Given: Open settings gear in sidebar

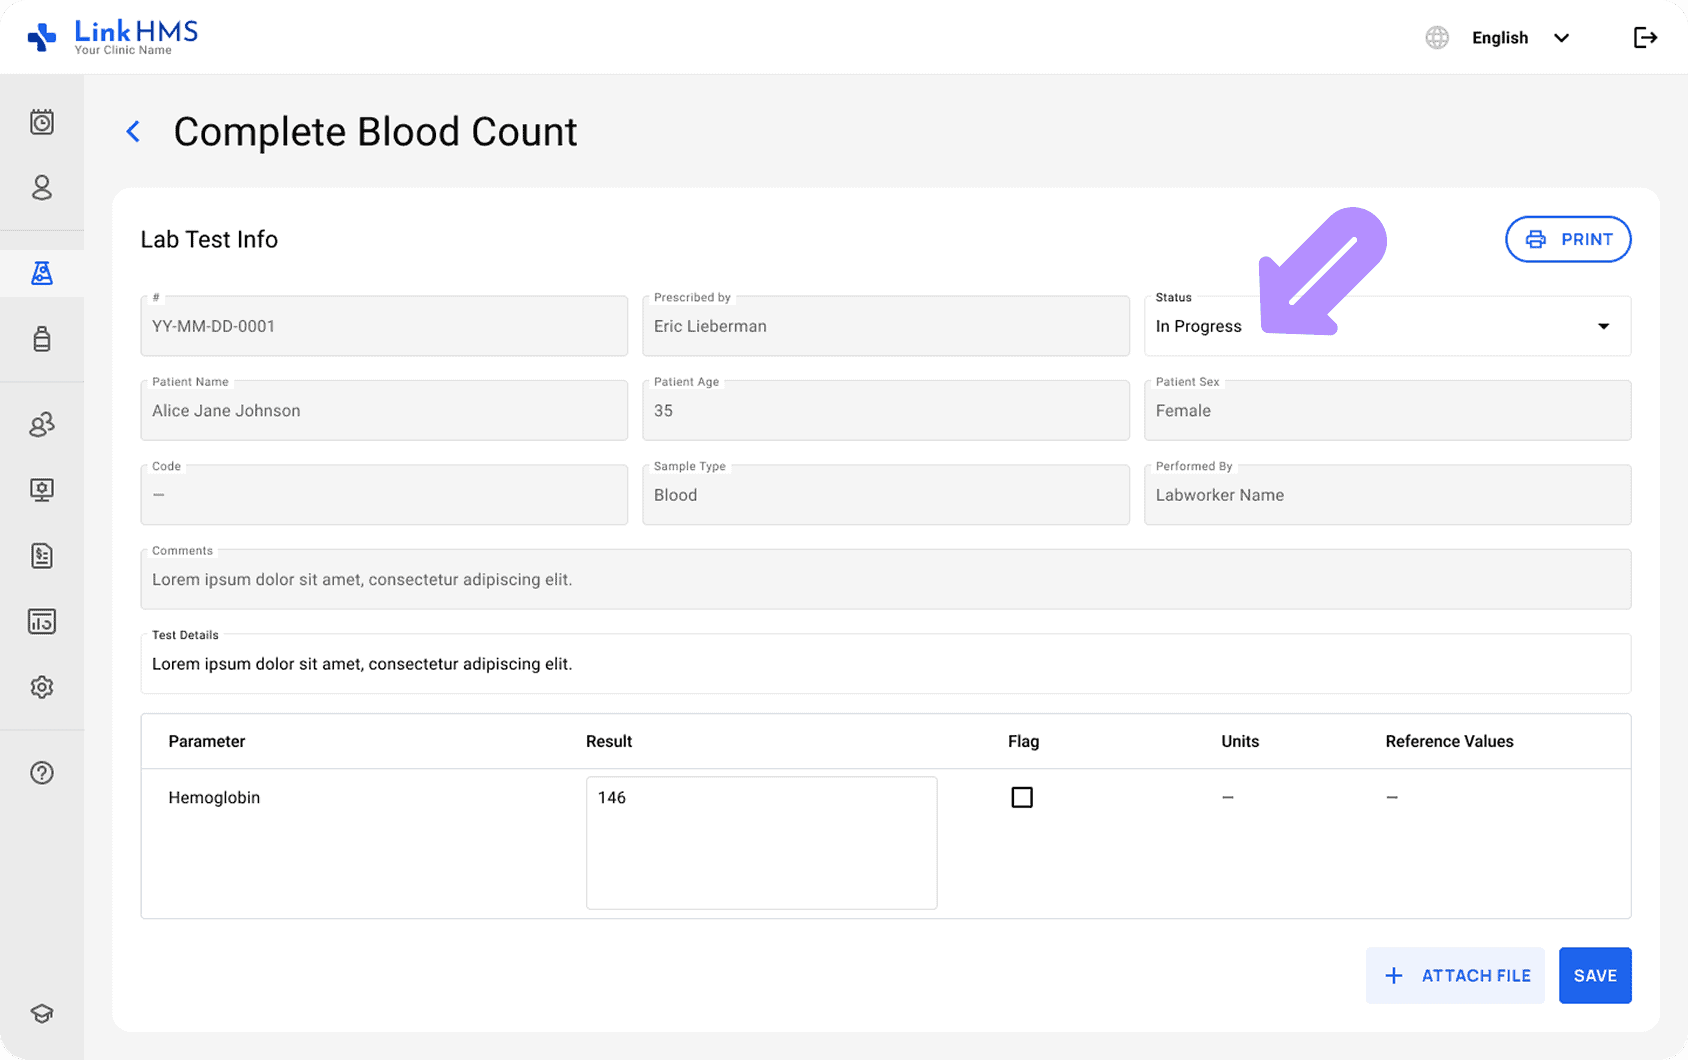Looking at the screenshot, I should 41,688.
